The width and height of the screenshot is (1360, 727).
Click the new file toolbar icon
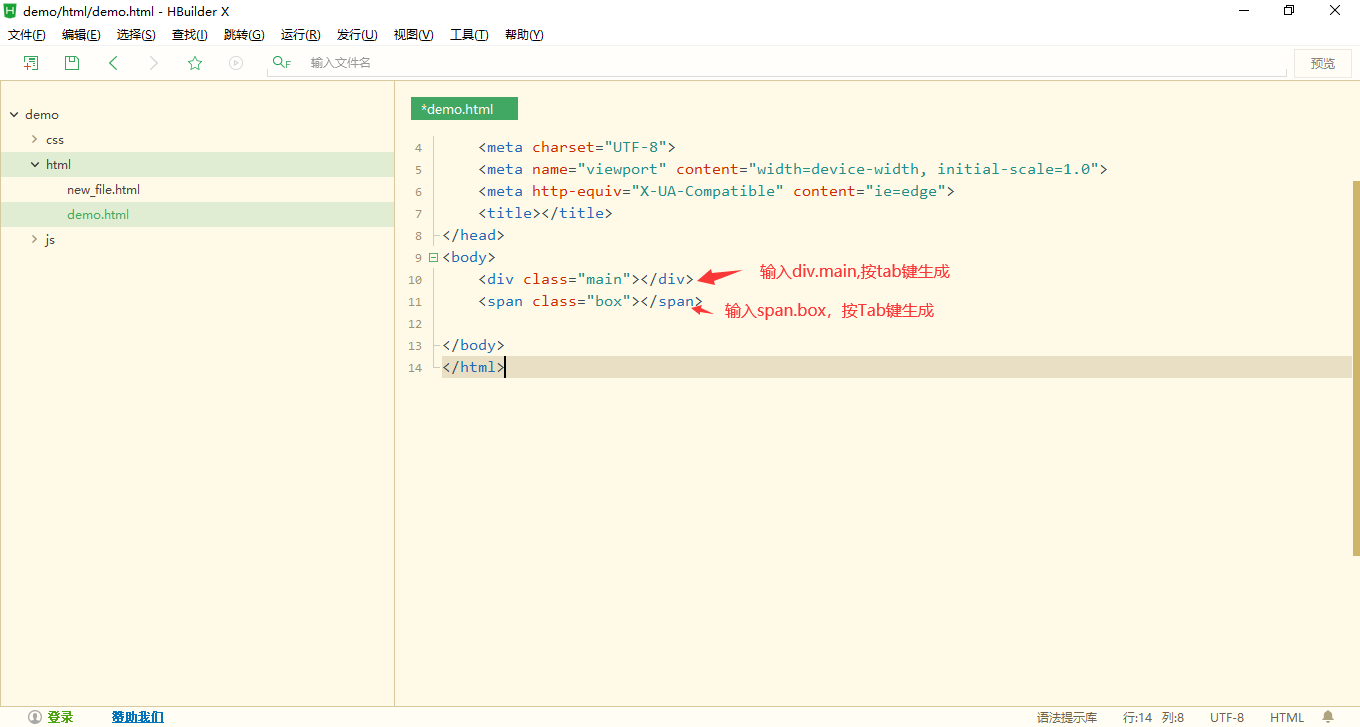tap(31, 63)
